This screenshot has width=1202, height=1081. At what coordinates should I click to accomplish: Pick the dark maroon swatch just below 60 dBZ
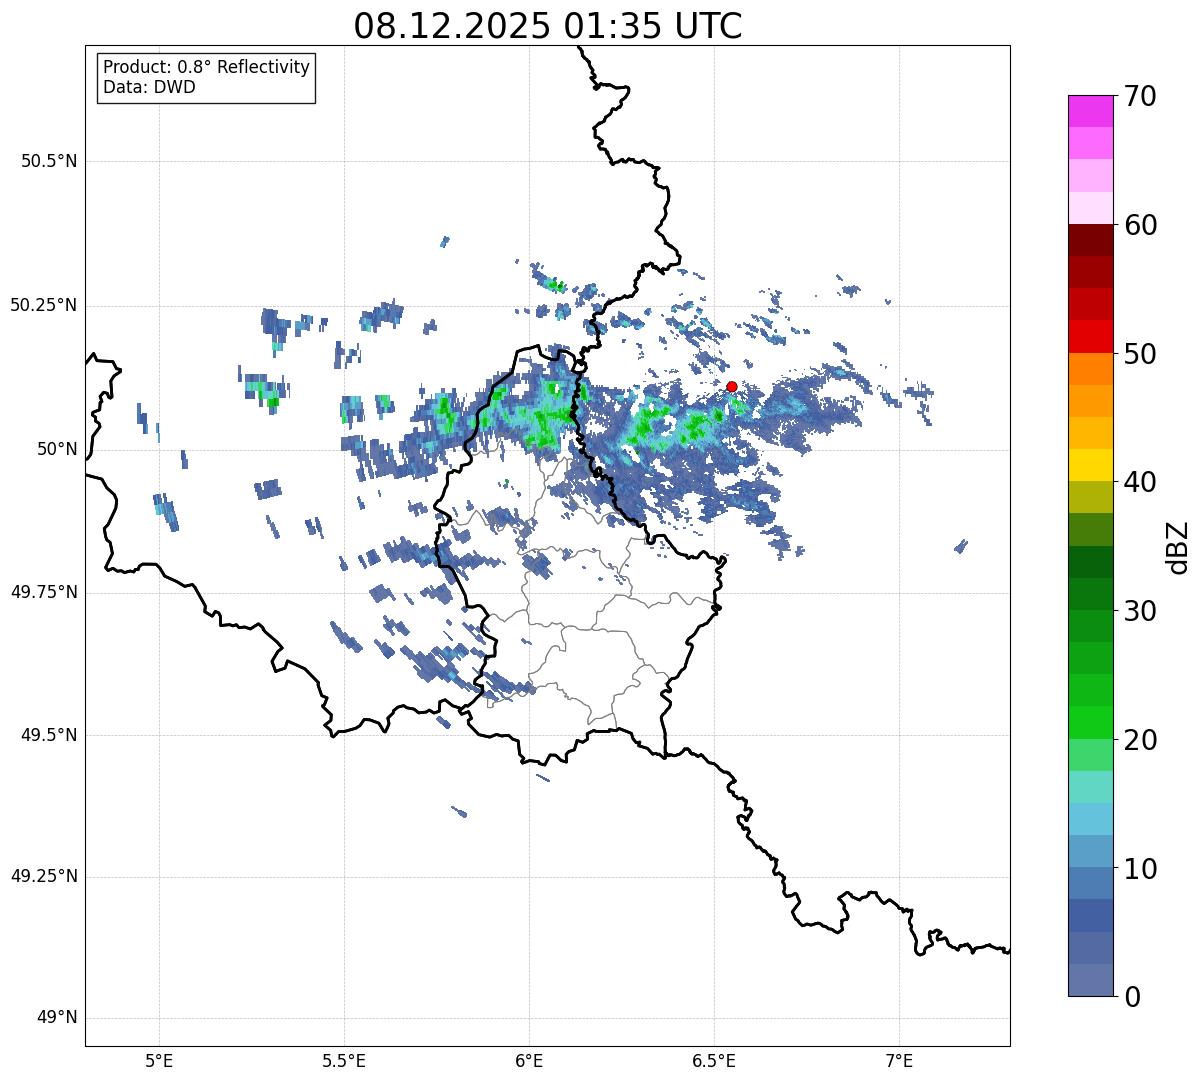(x=1091, y=240)
